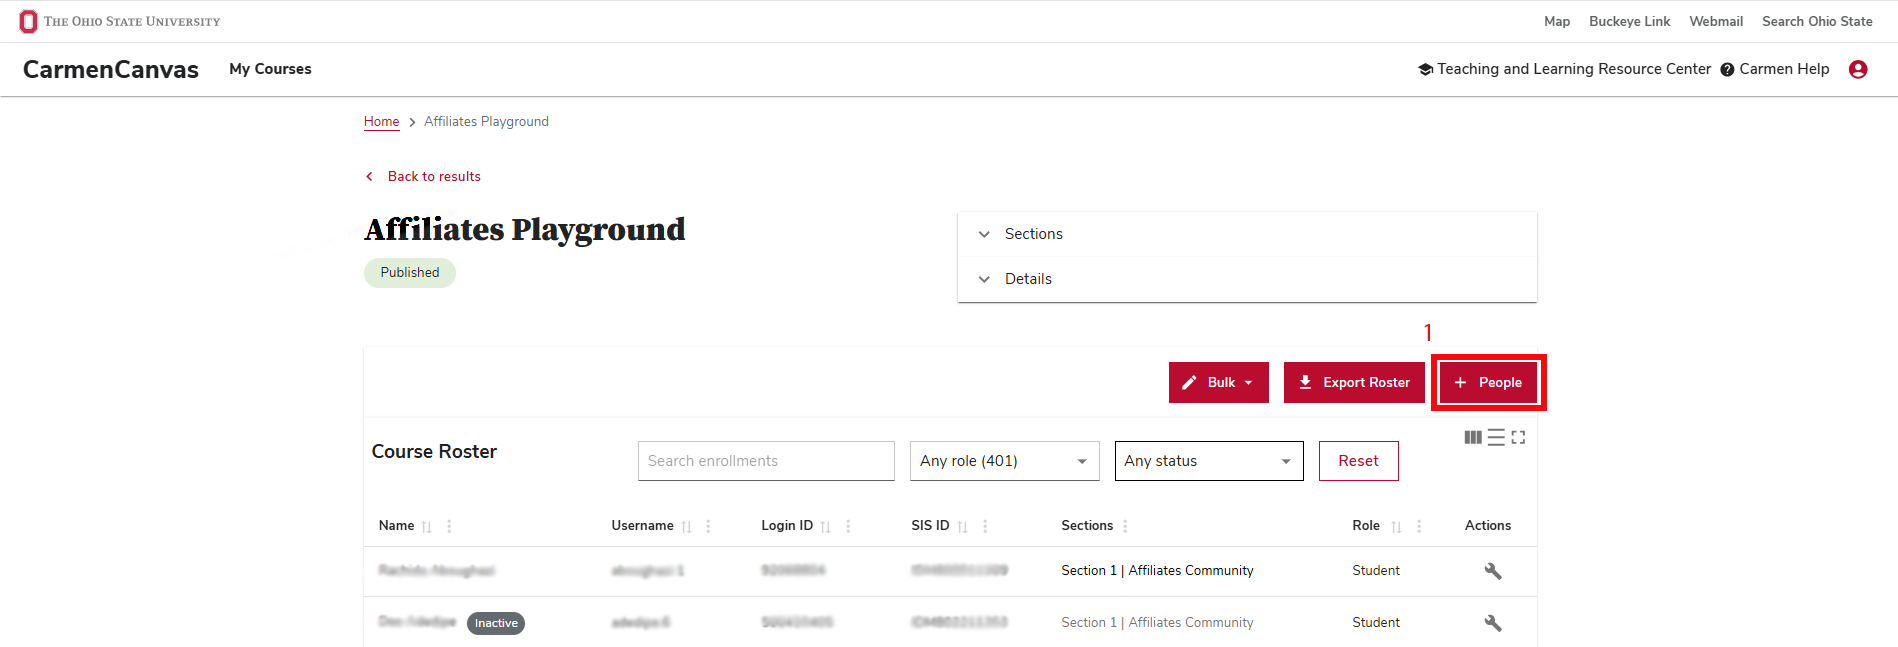Screen dimensions: 1898x647
Task: Open the Any role (401) dropdown
Action: click(x=1005, y=461)
